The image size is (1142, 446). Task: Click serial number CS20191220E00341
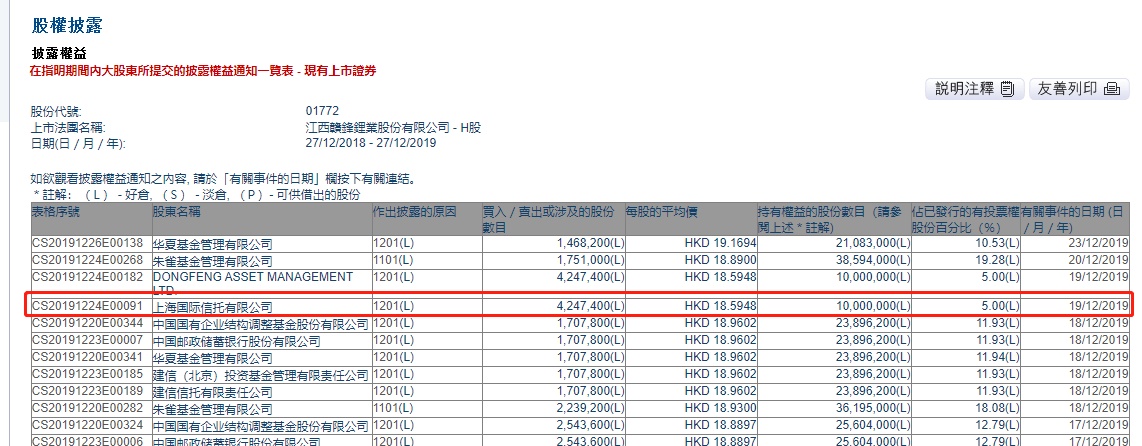(87, 357)
